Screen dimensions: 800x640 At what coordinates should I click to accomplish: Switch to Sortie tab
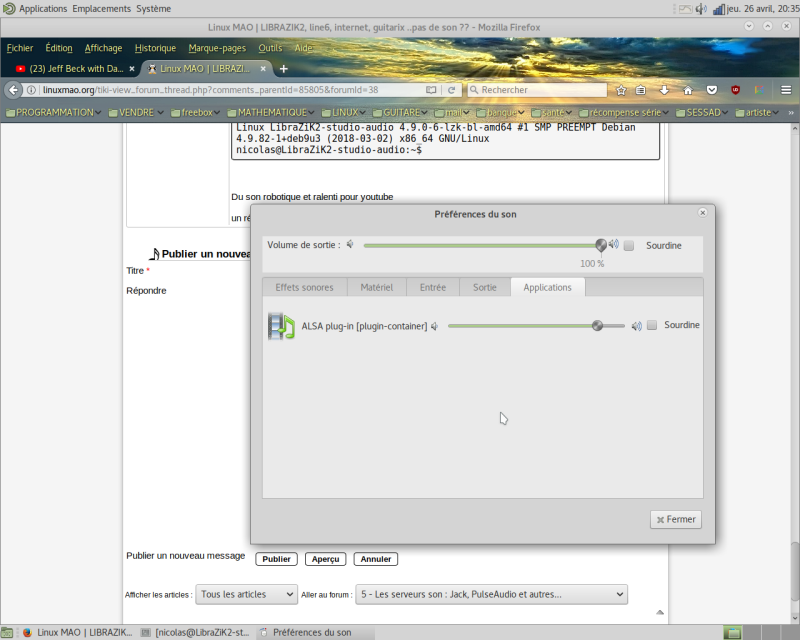pos(485,287)
